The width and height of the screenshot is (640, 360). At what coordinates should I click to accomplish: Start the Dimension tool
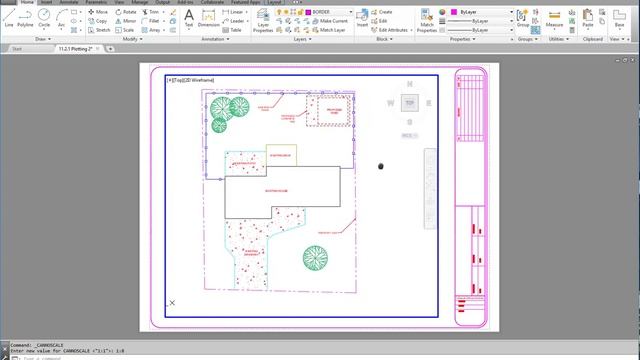coord(209,18)
